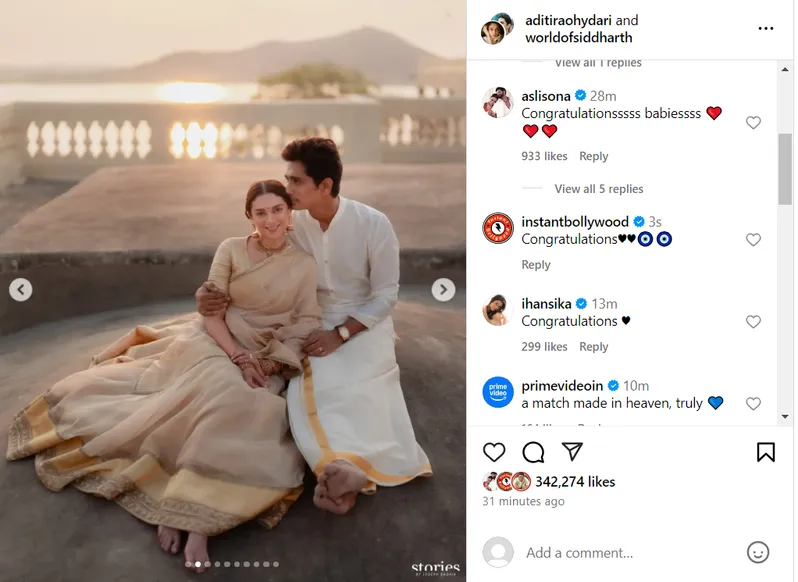Reply to ihansika's comment
This screenshot has height=582, width=798.
pos(593,347)
